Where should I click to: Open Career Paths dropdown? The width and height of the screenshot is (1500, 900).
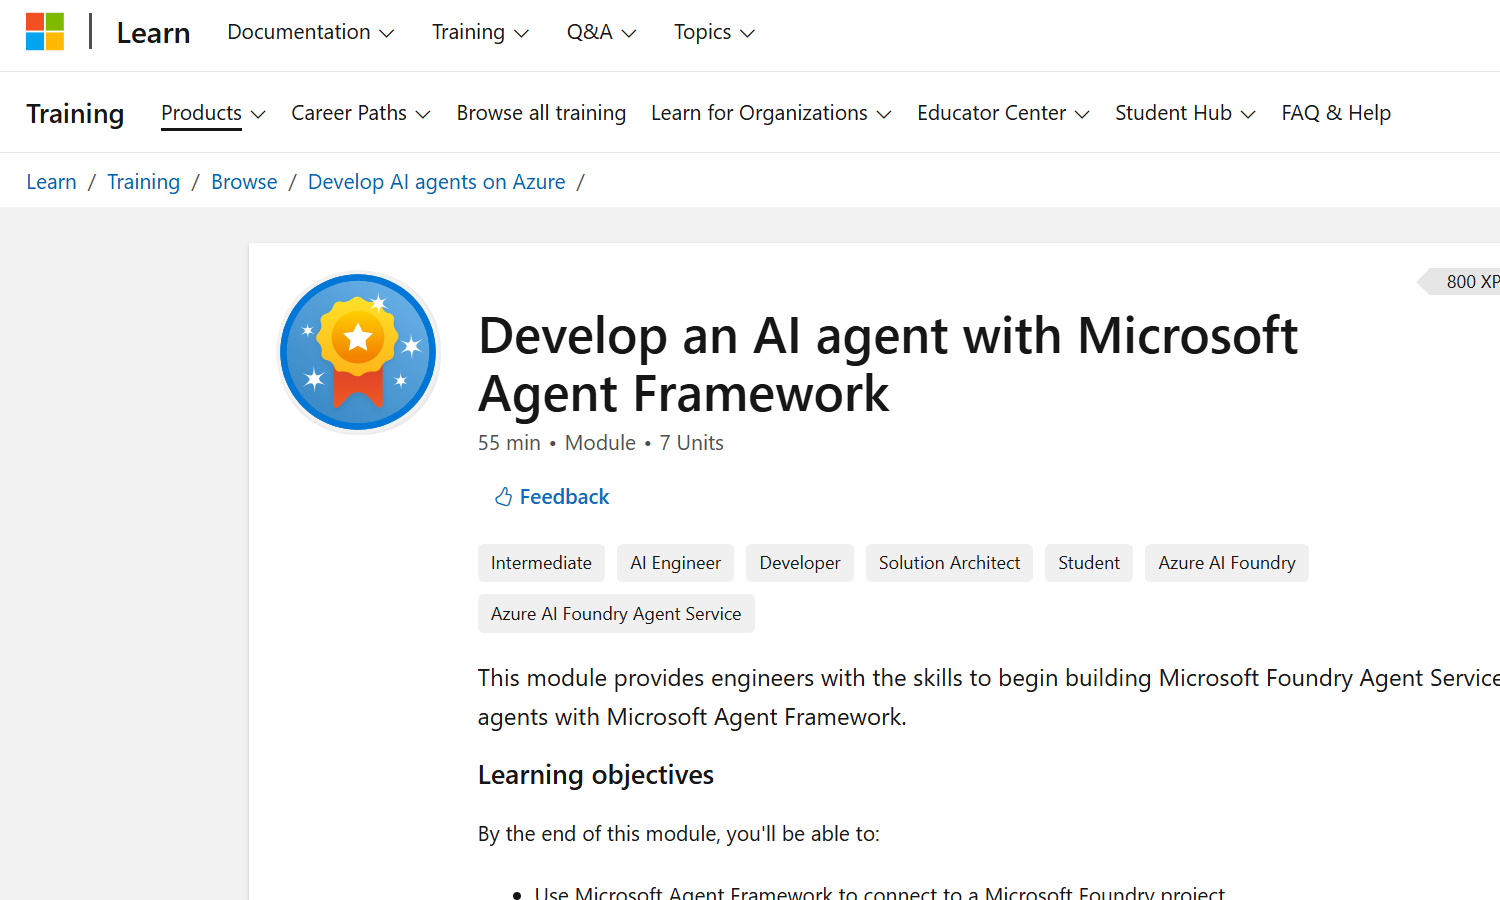coord(360,113)
